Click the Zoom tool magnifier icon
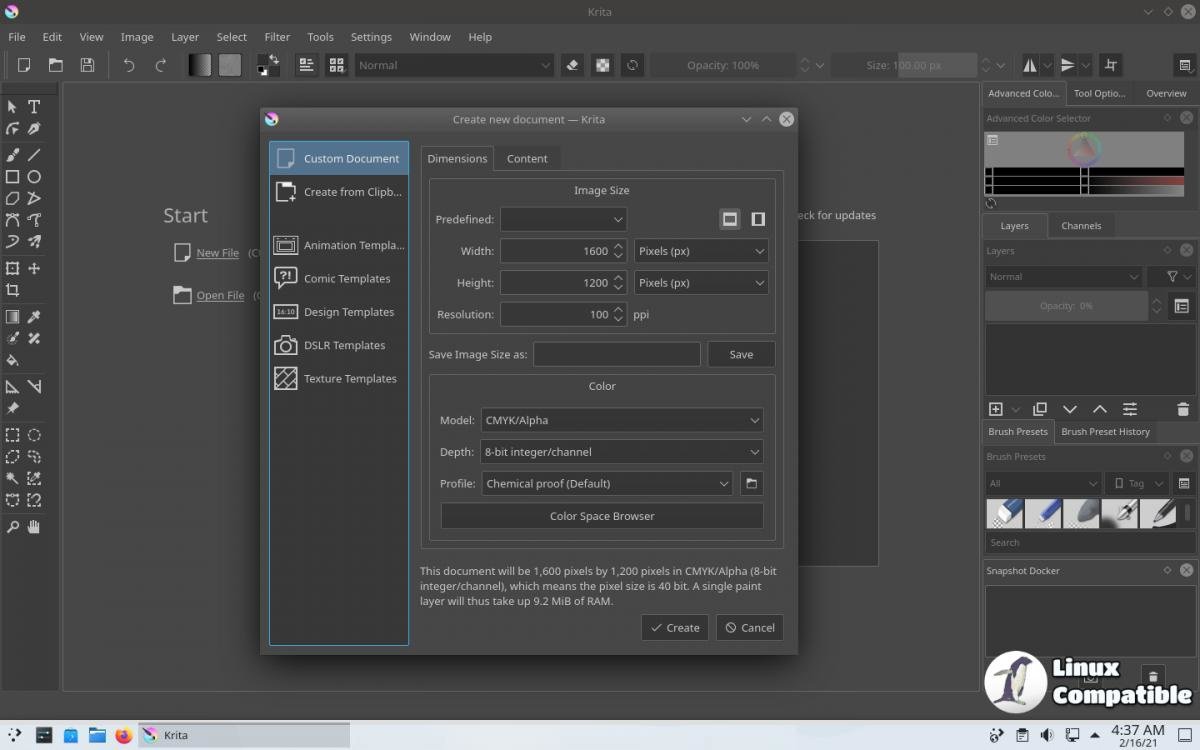The image size is (1200, 750). pyautogui.click(x=12, y=527)
